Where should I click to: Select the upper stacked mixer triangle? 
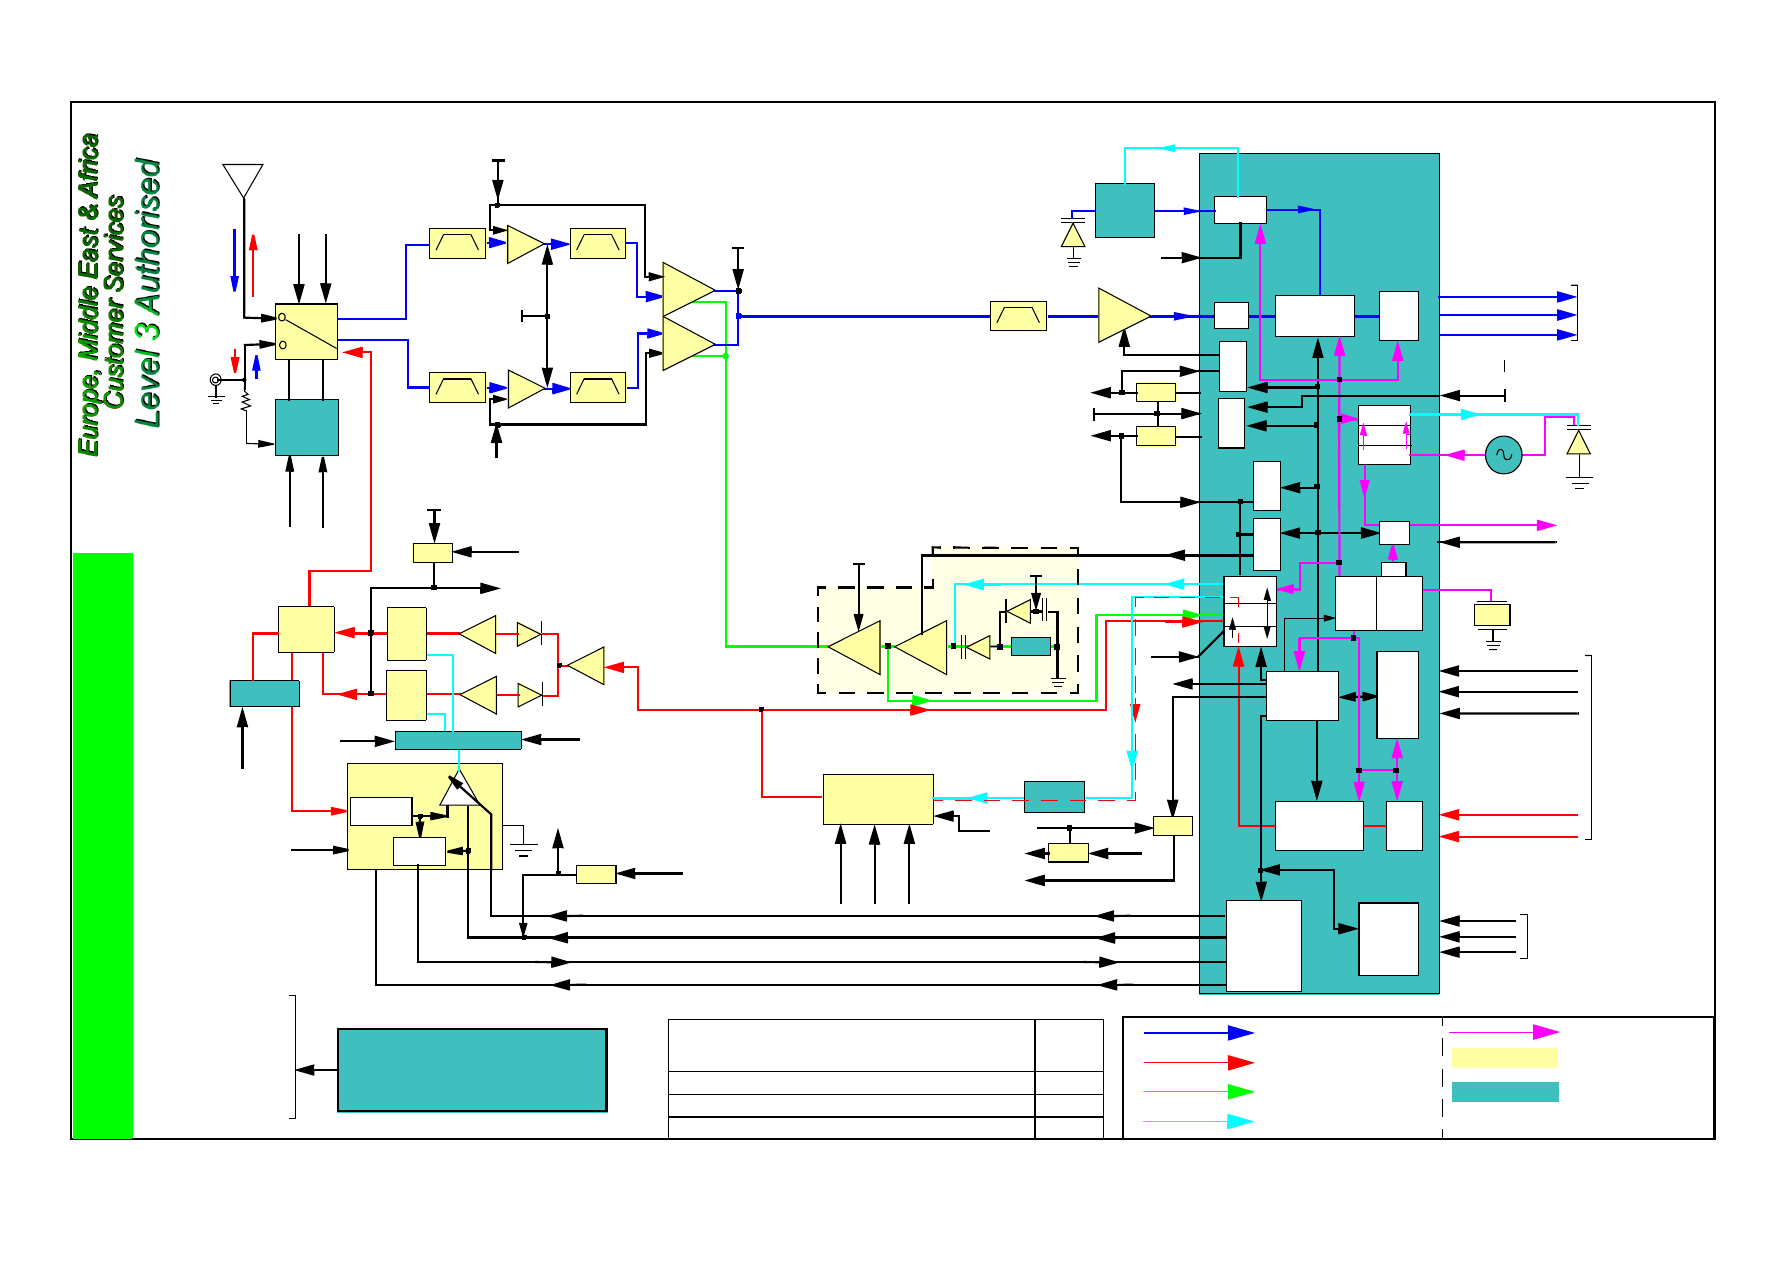(687, 289)
